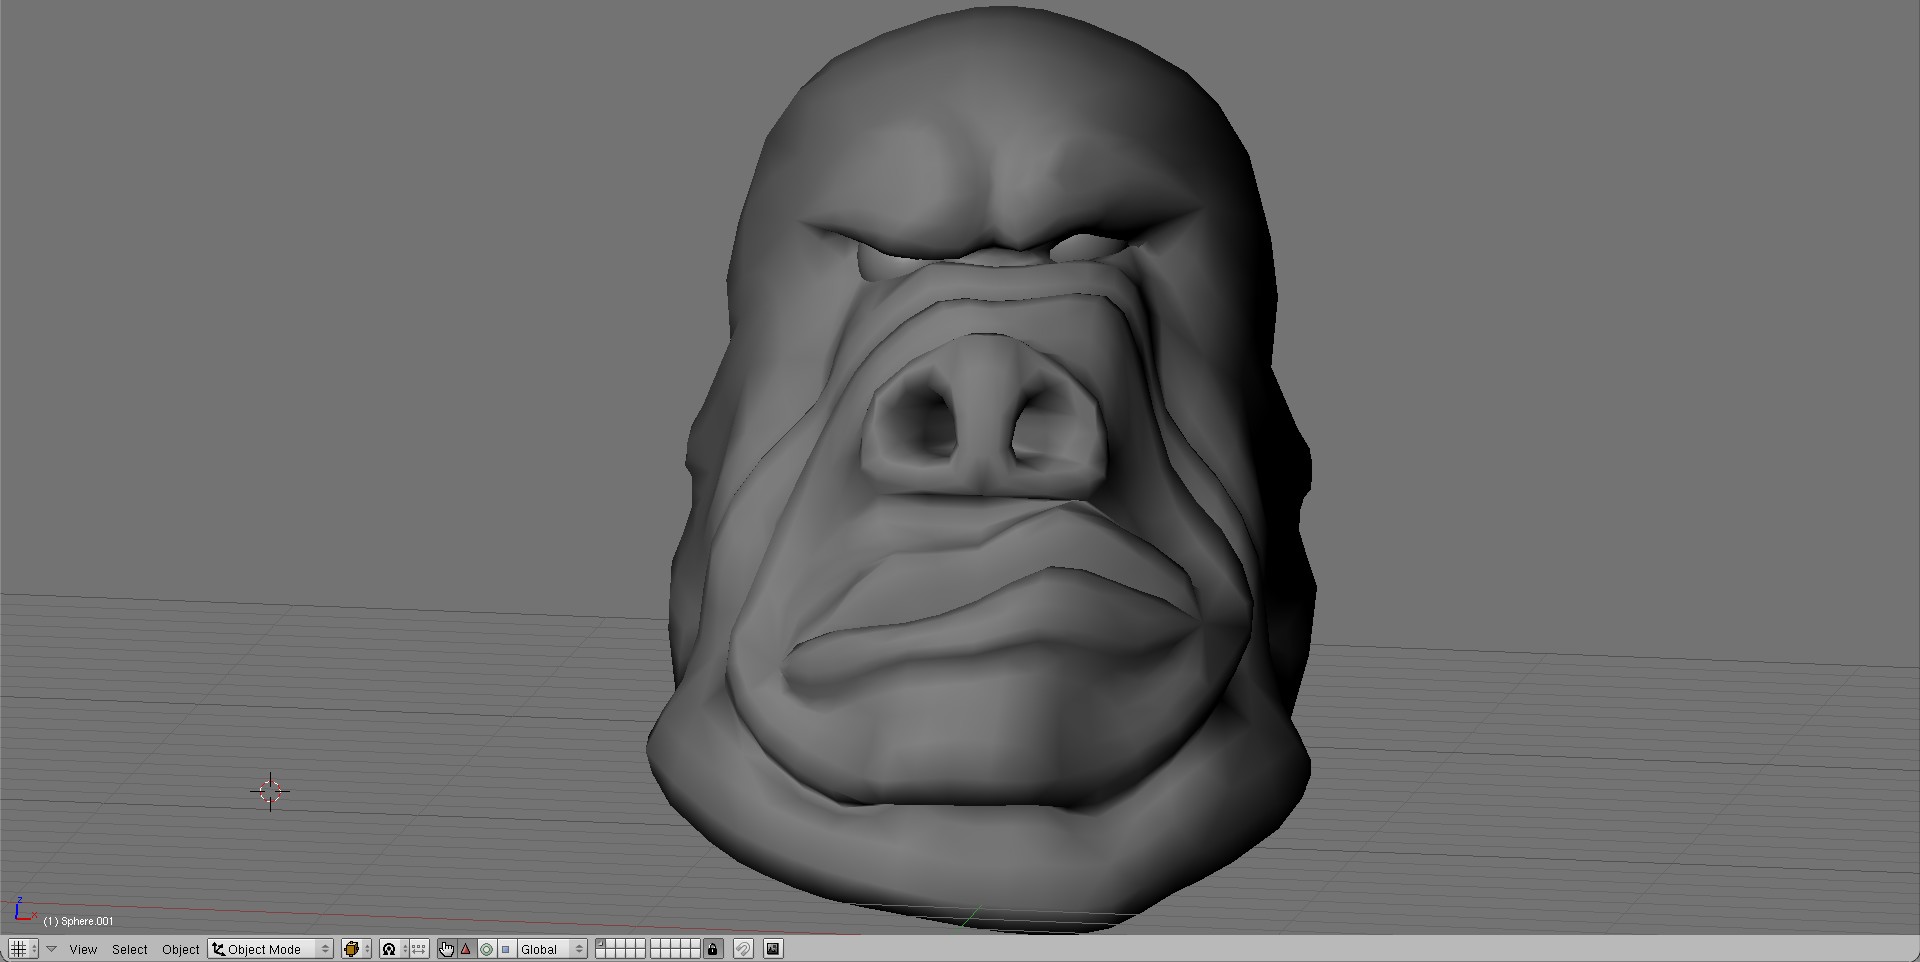Enable the translate manipulator triangle
Image resolution: width=1920 pixels, height=962 pixels.
click(466, 949)
